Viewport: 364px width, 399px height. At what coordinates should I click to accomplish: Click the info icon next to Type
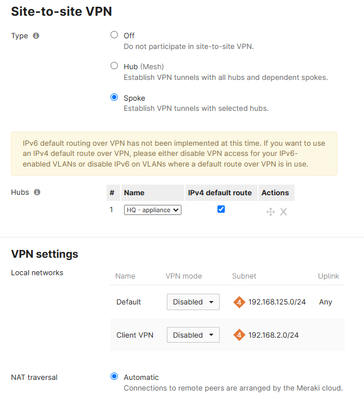36,36
